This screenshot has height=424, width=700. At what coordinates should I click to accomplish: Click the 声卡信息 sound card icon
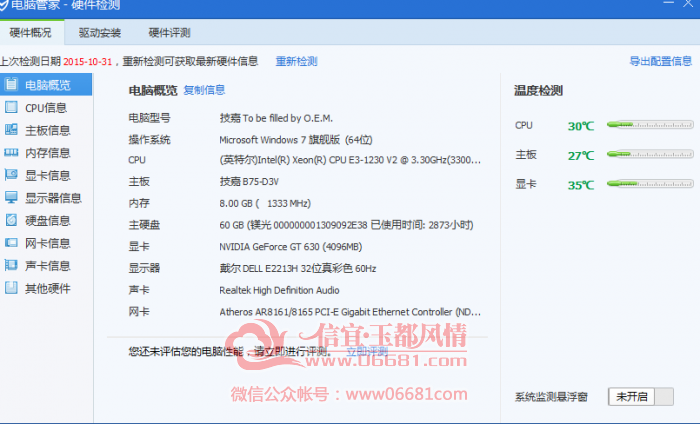(11, 266)
